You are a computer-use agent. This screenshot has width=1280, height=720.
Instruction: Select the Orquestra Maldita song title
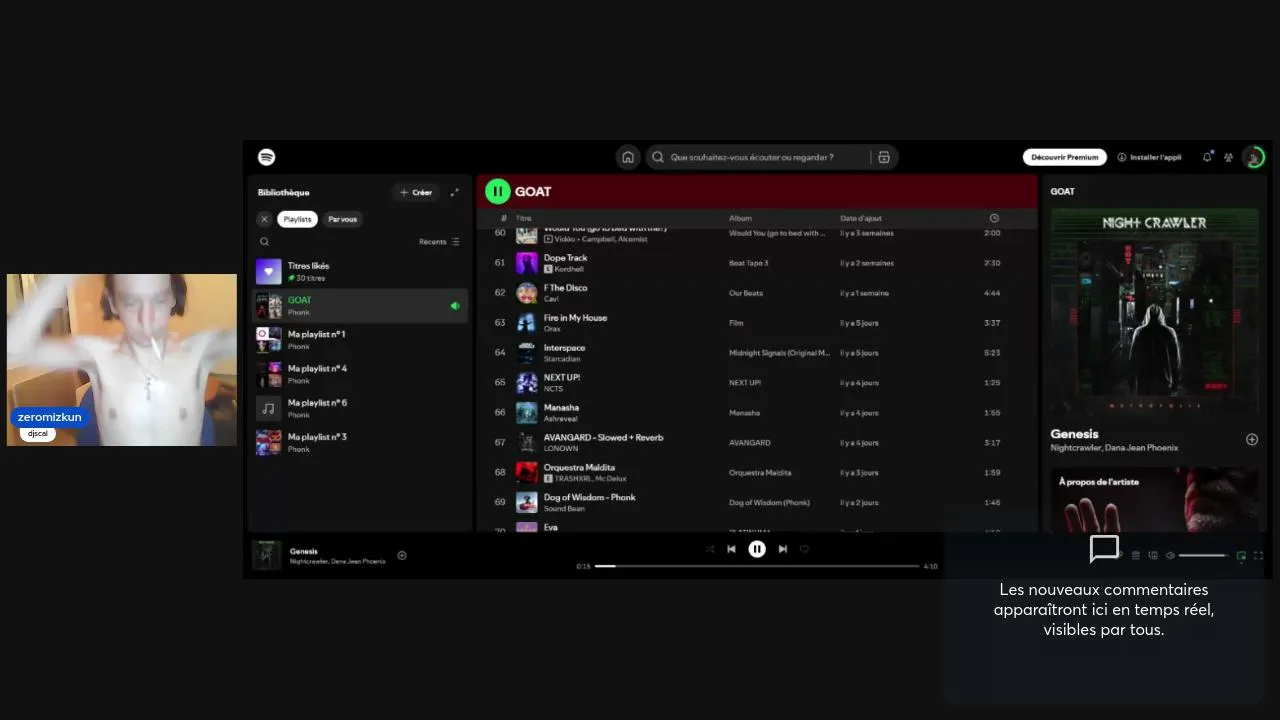coord(579,468)
